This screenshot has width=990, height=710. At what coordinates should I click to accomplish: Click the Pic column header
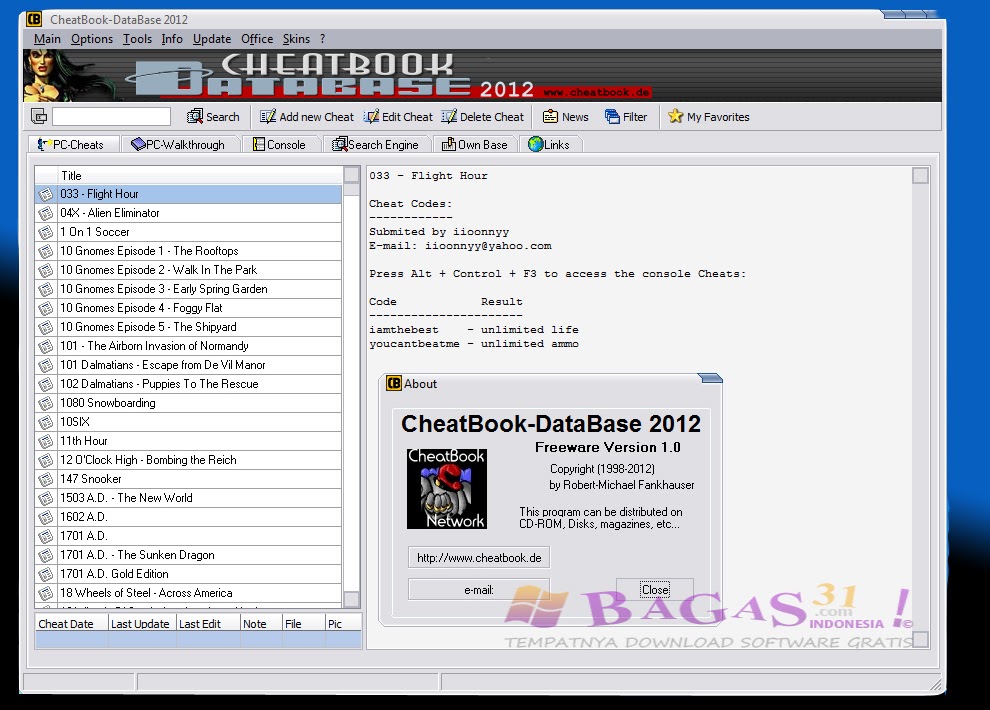pos(343,624)
